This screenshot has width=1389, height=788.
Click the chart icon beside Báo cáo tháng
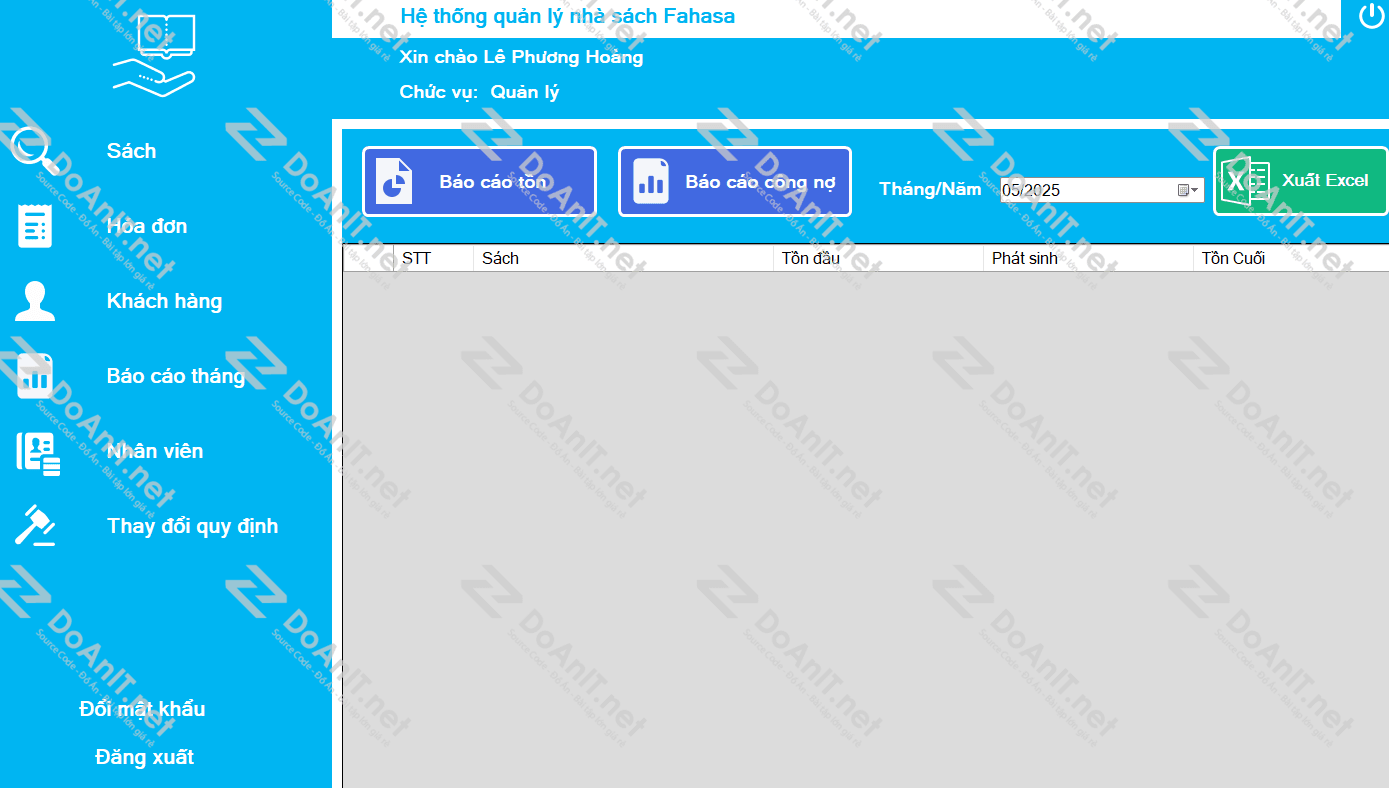[35, 376]
